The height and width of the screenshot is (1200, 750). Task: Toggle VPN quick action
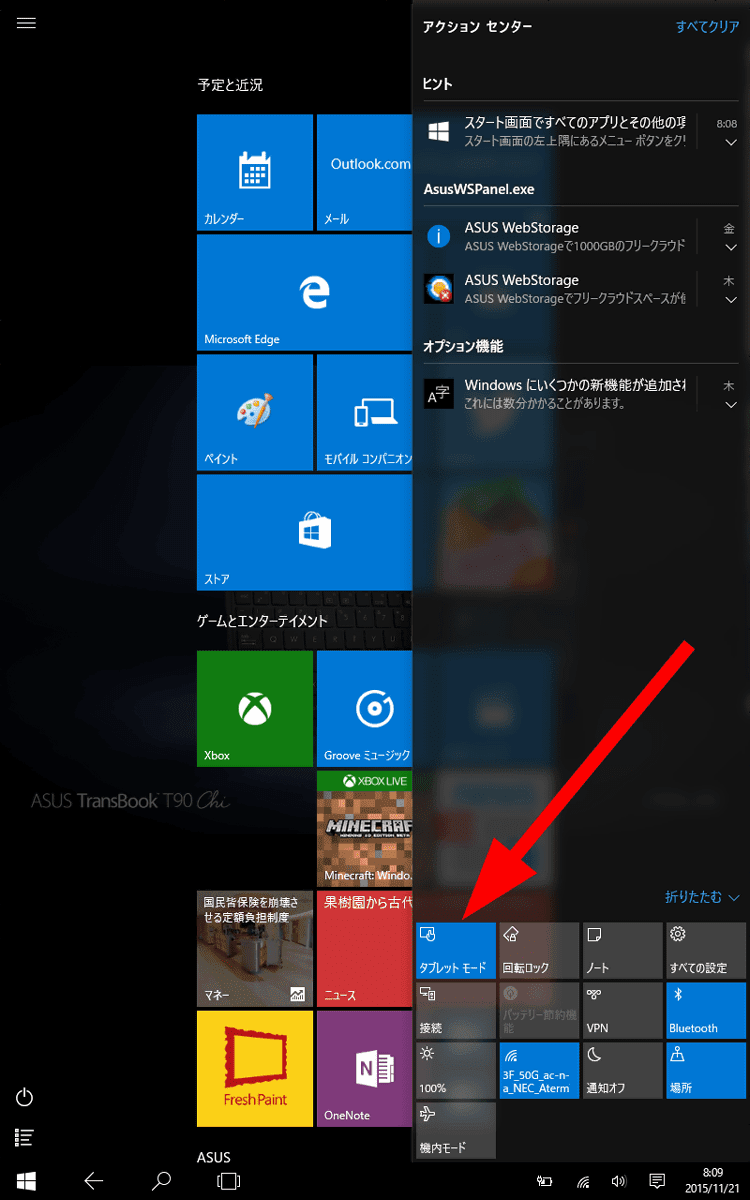pyautogui.click(x=623, y=1010)
